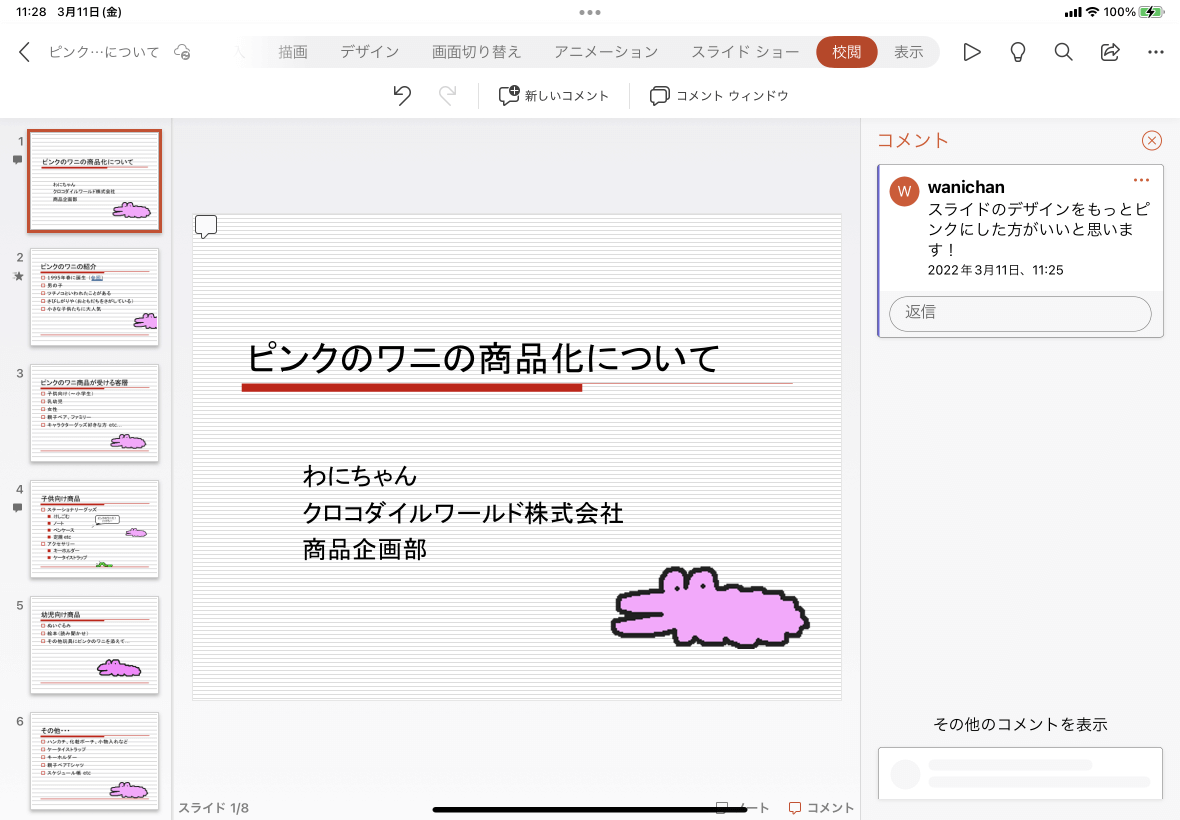Click the comment bubble marker on slide
The width and height of the screenshot is (1180, 820).
tap(205, 226)
